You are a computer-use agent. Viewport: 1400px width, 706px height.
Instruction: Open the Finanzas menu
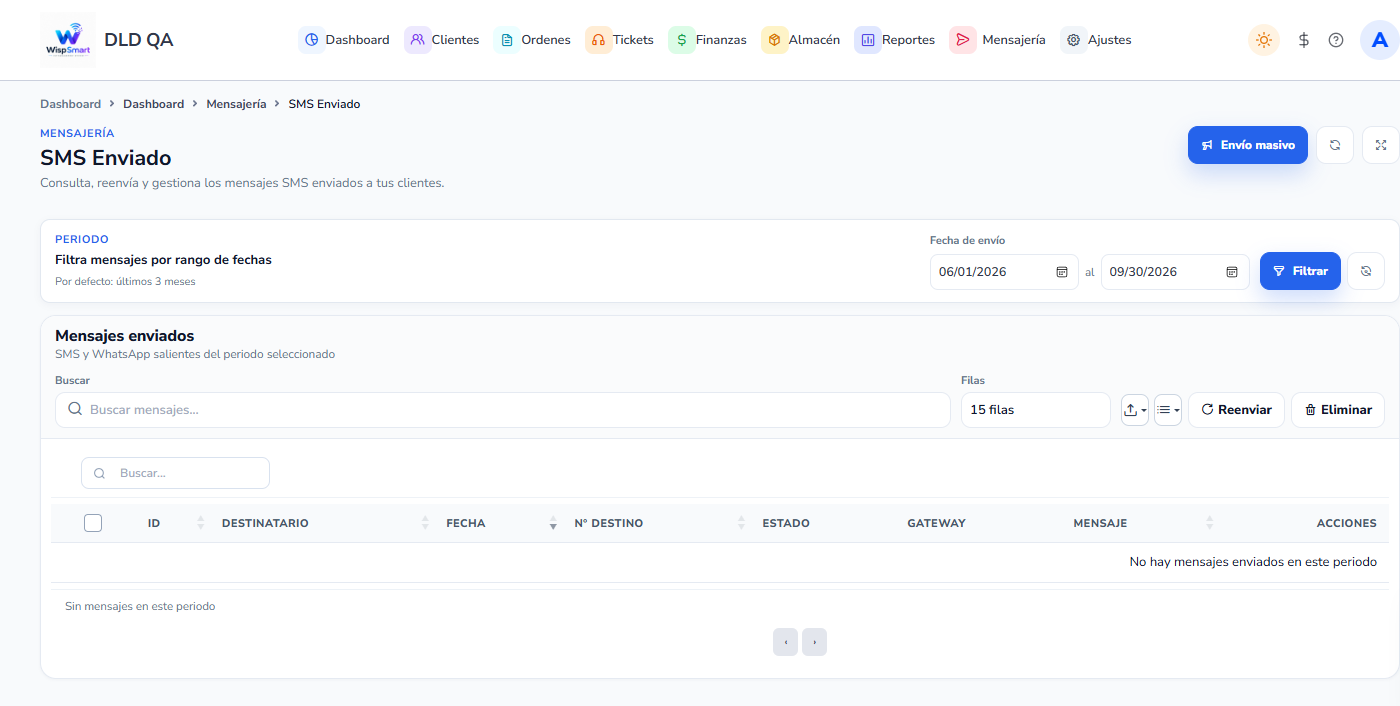click(x=708, y=40)
